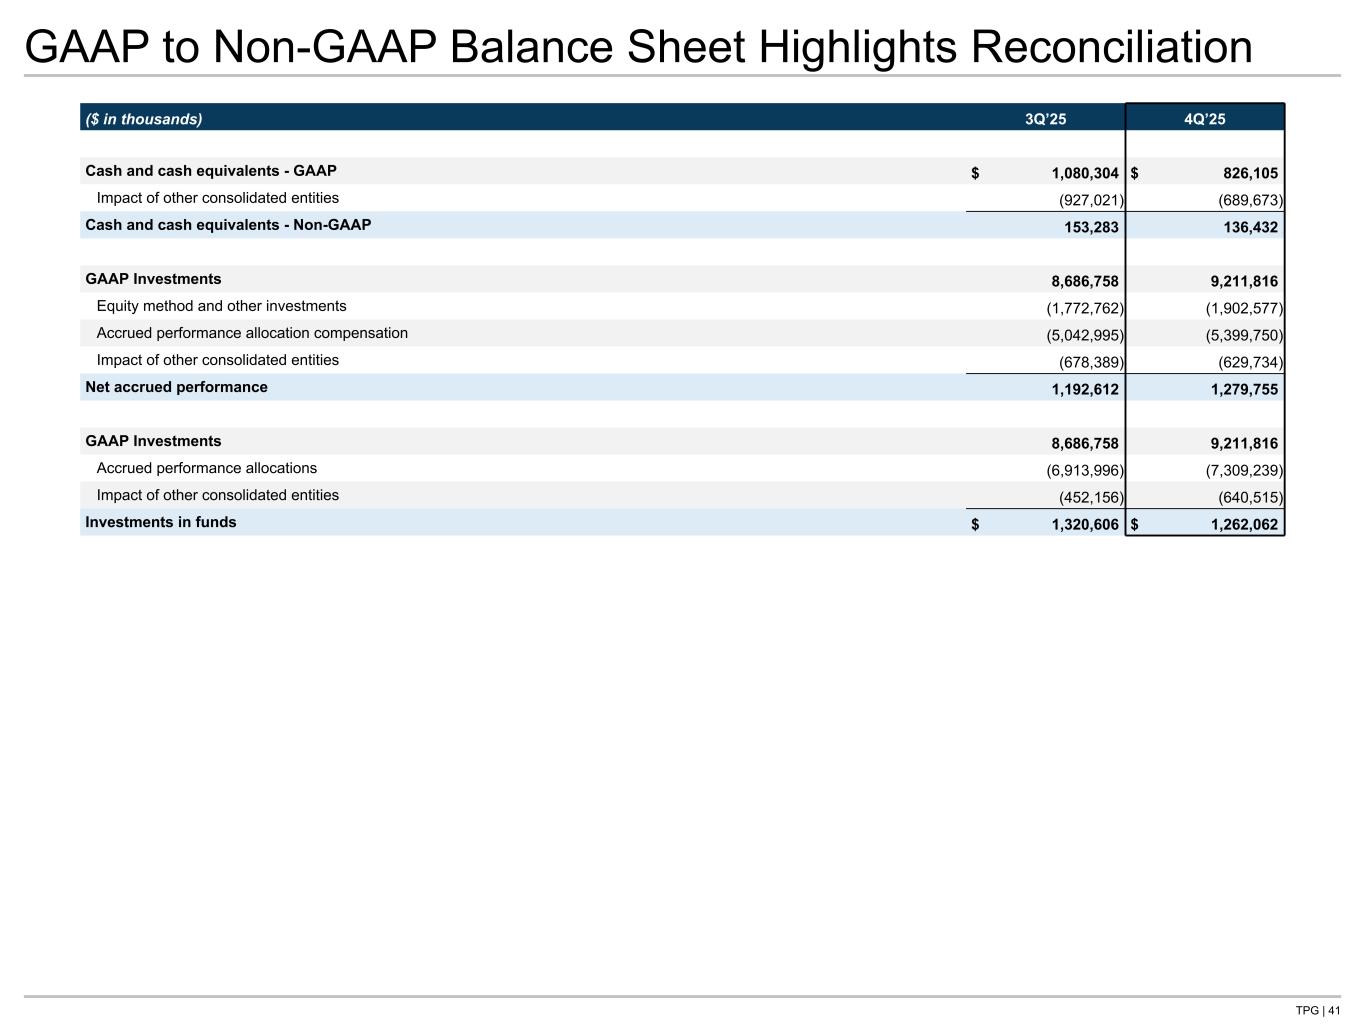
Task: Click the 'TPG | 41' page footer
Action: click(1317, 1010)
